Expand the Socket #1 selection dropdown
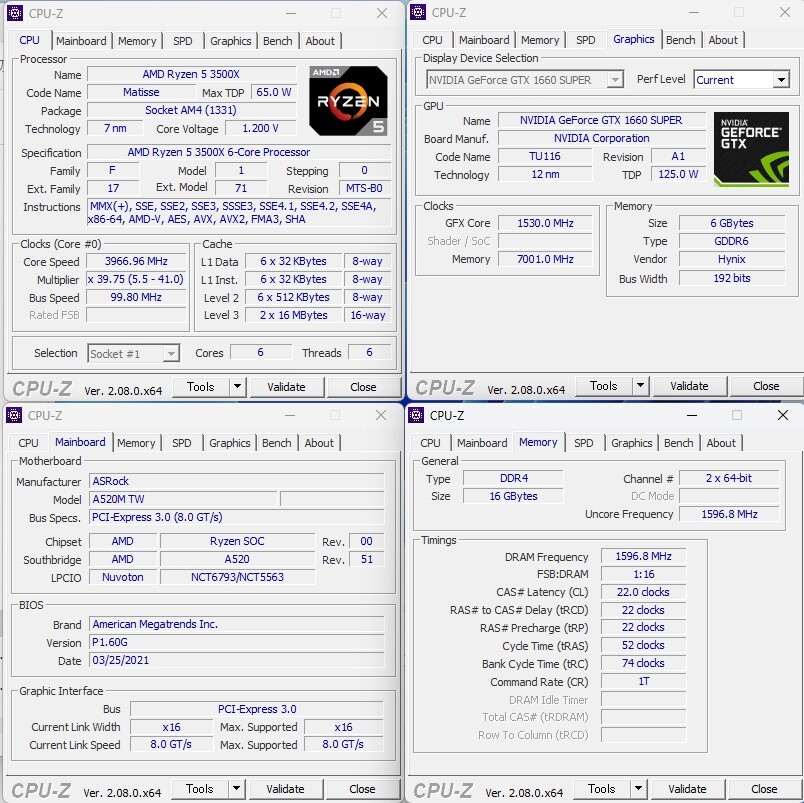The width and height of the screenshot is (804, 803). point(171,353)
